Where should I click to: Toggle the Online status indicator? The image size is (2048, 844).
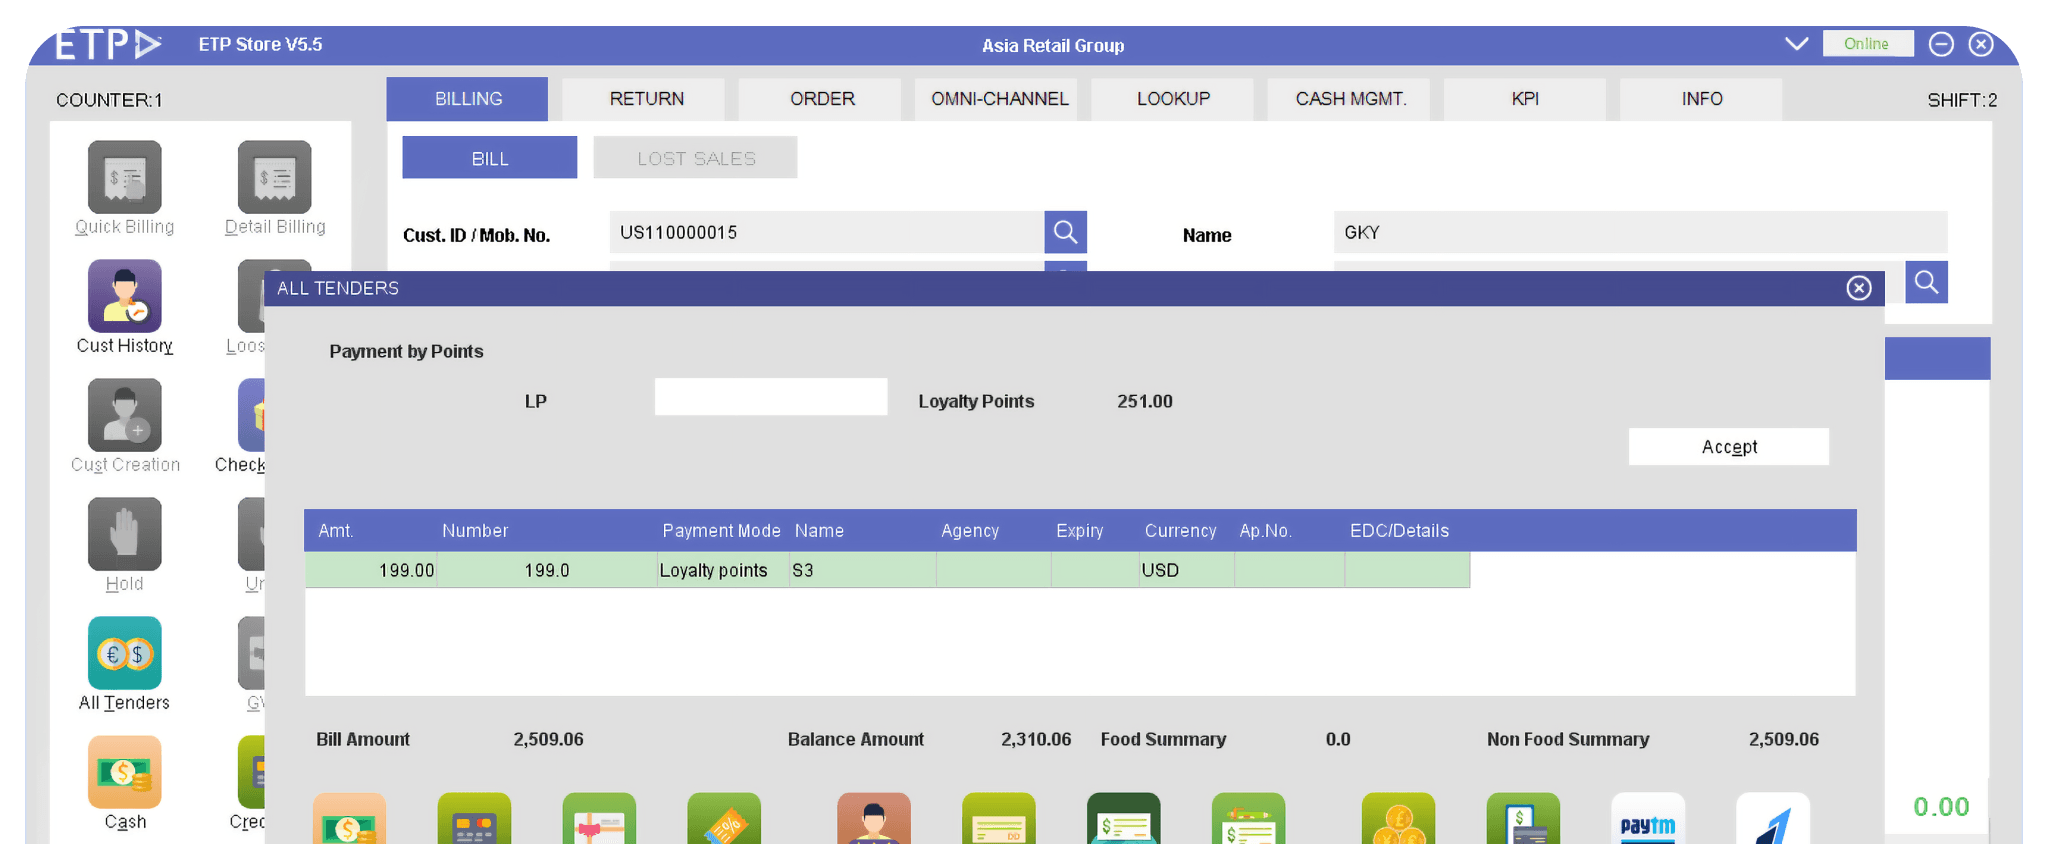(1866, 44)
